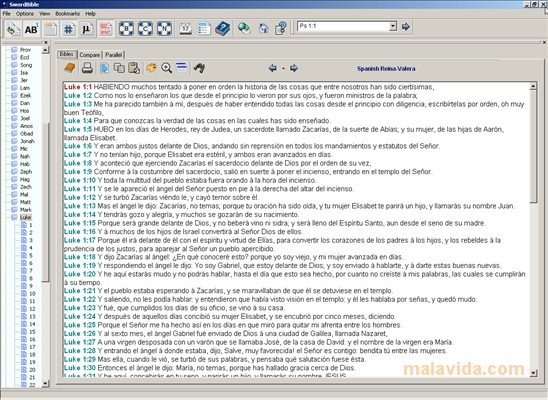The width and height of the screenshot is (548, 400).
Task: Open the history dropdown between navigation arrows
Action: 283,68
